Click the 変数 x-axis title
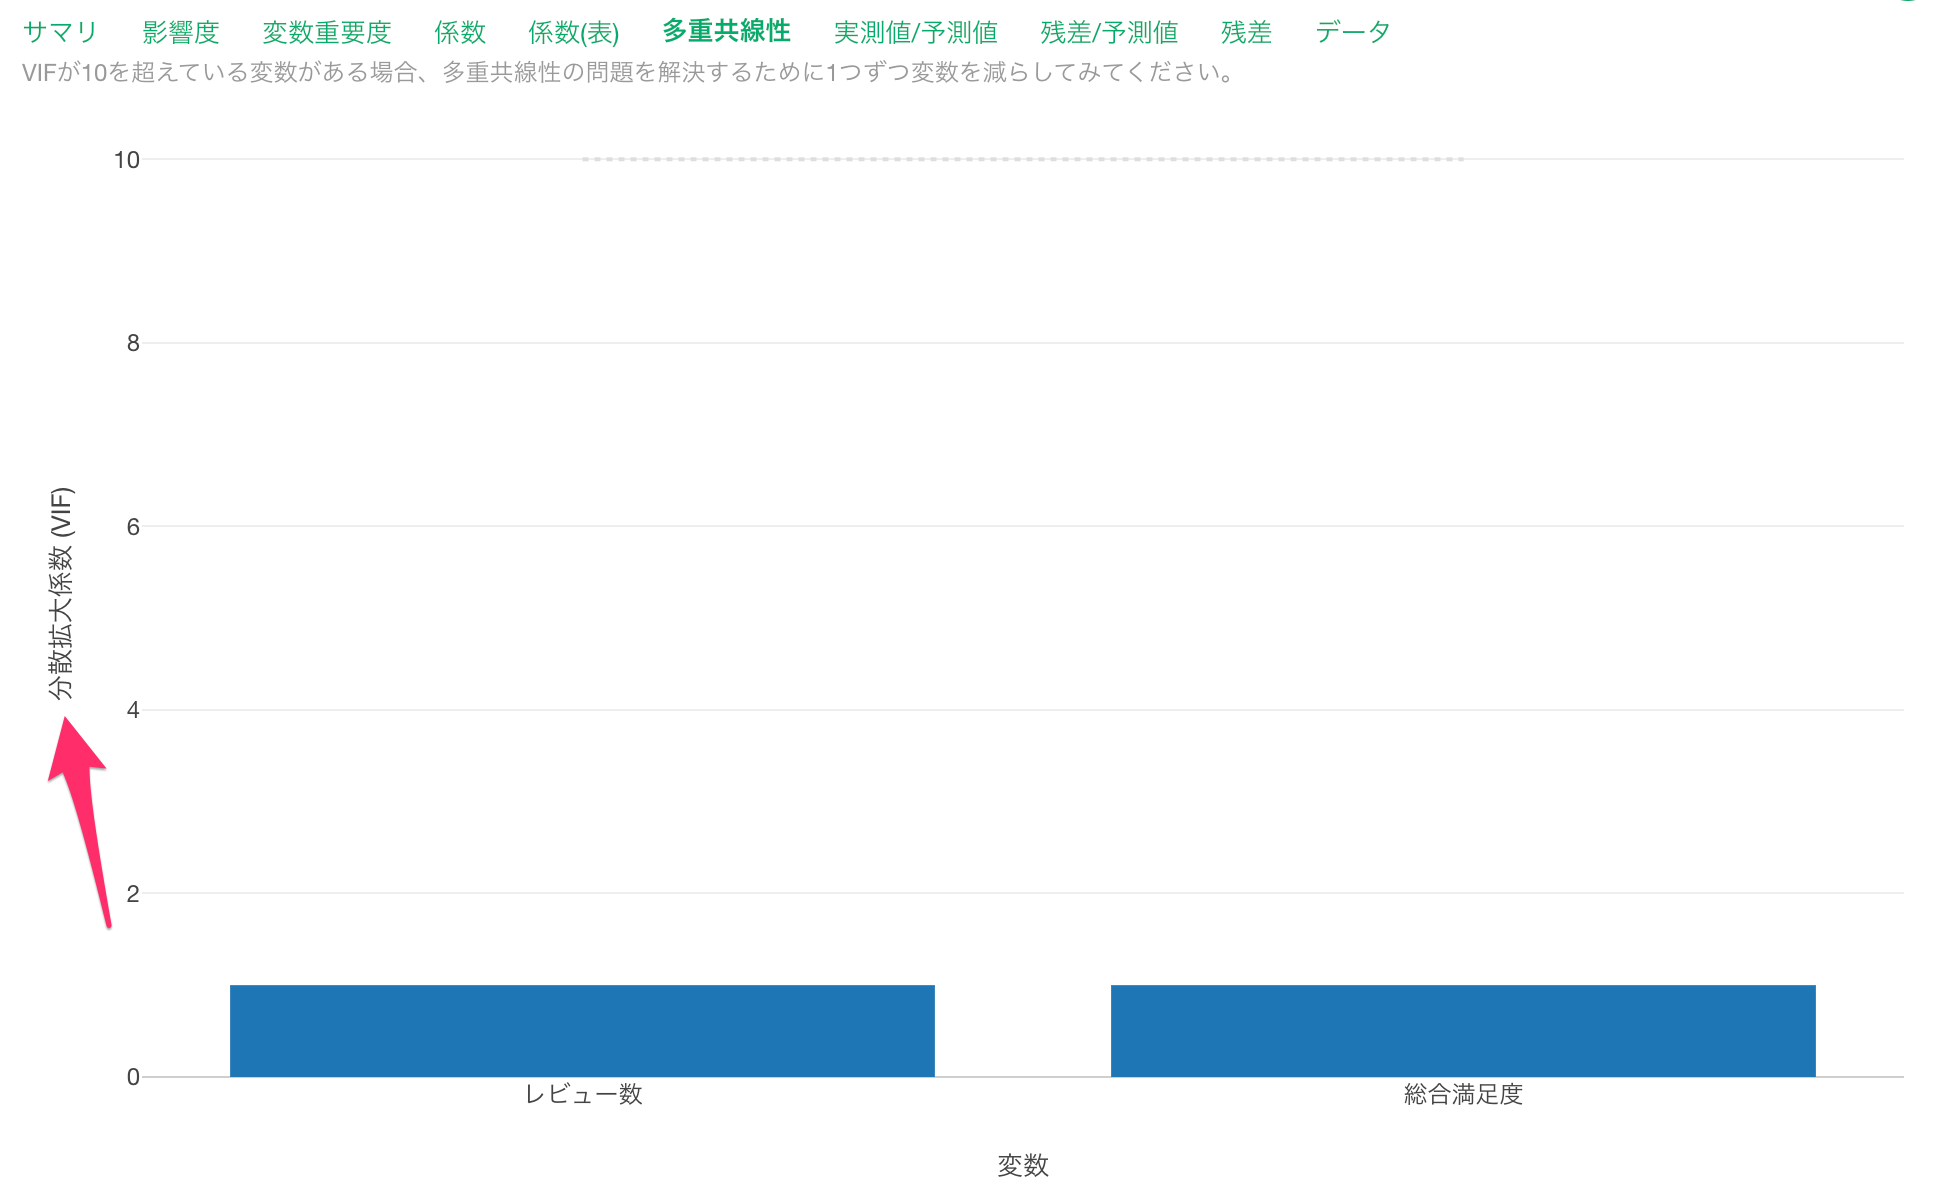1934x1194 pixels. [1023, 1165]
